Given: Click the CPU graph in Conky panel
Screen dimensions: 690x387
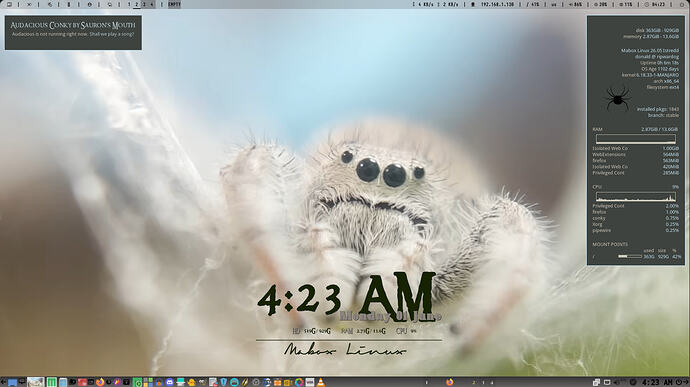Looking at the screenshot, I should pyautogui.click(x=636, y=196).
